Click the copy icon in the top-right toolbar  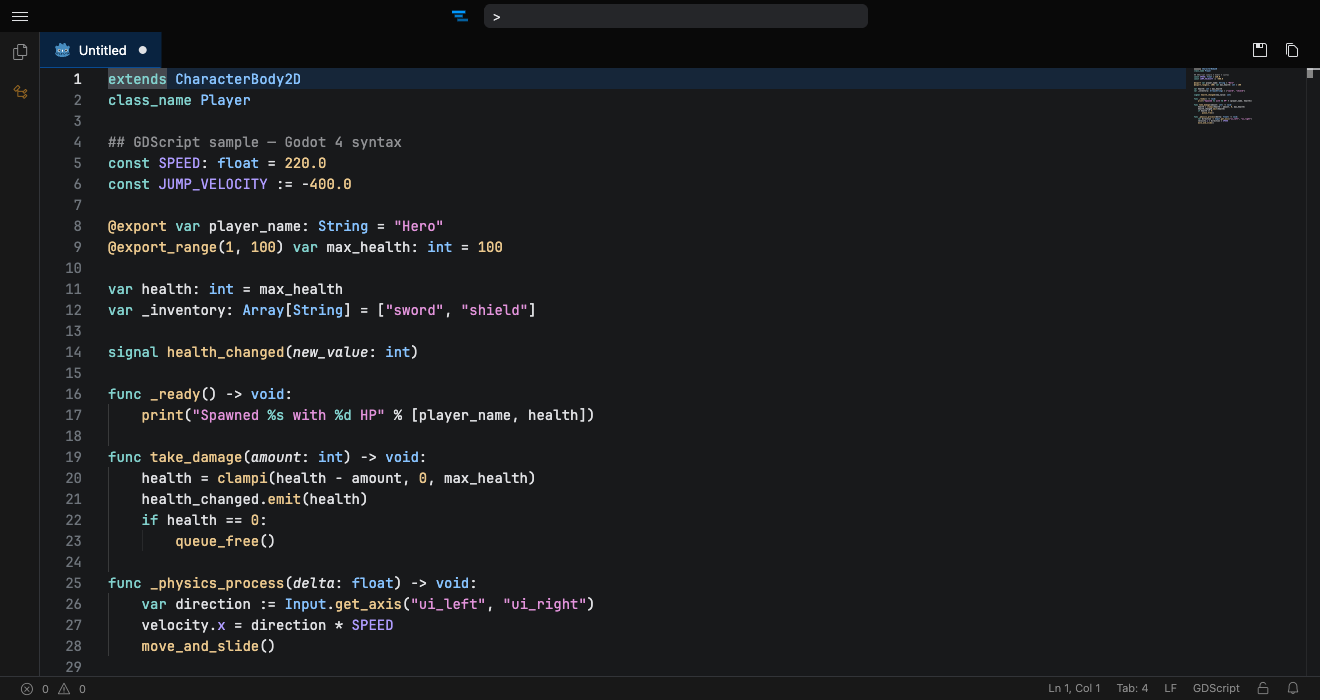(1292, 50)
